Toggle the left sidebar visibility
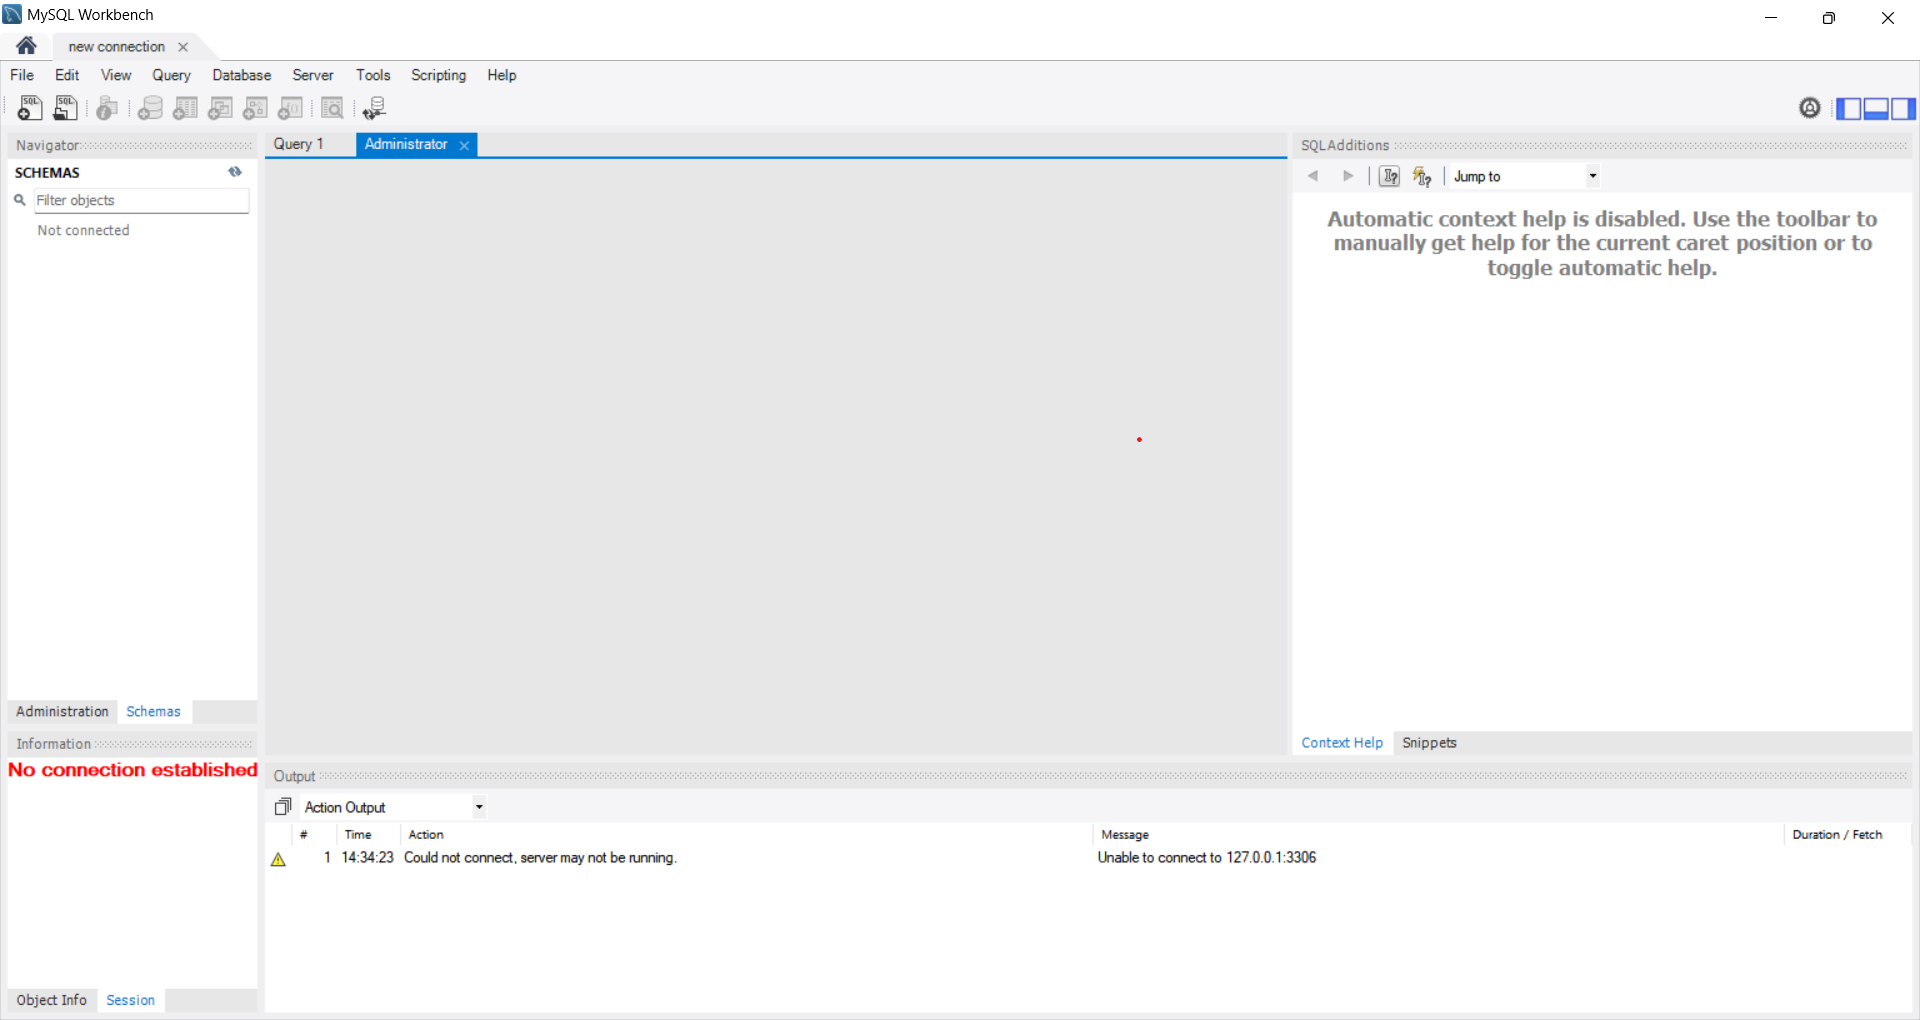The width and height of the screenshot is (1920, 1020). [x=1848, y=108]
